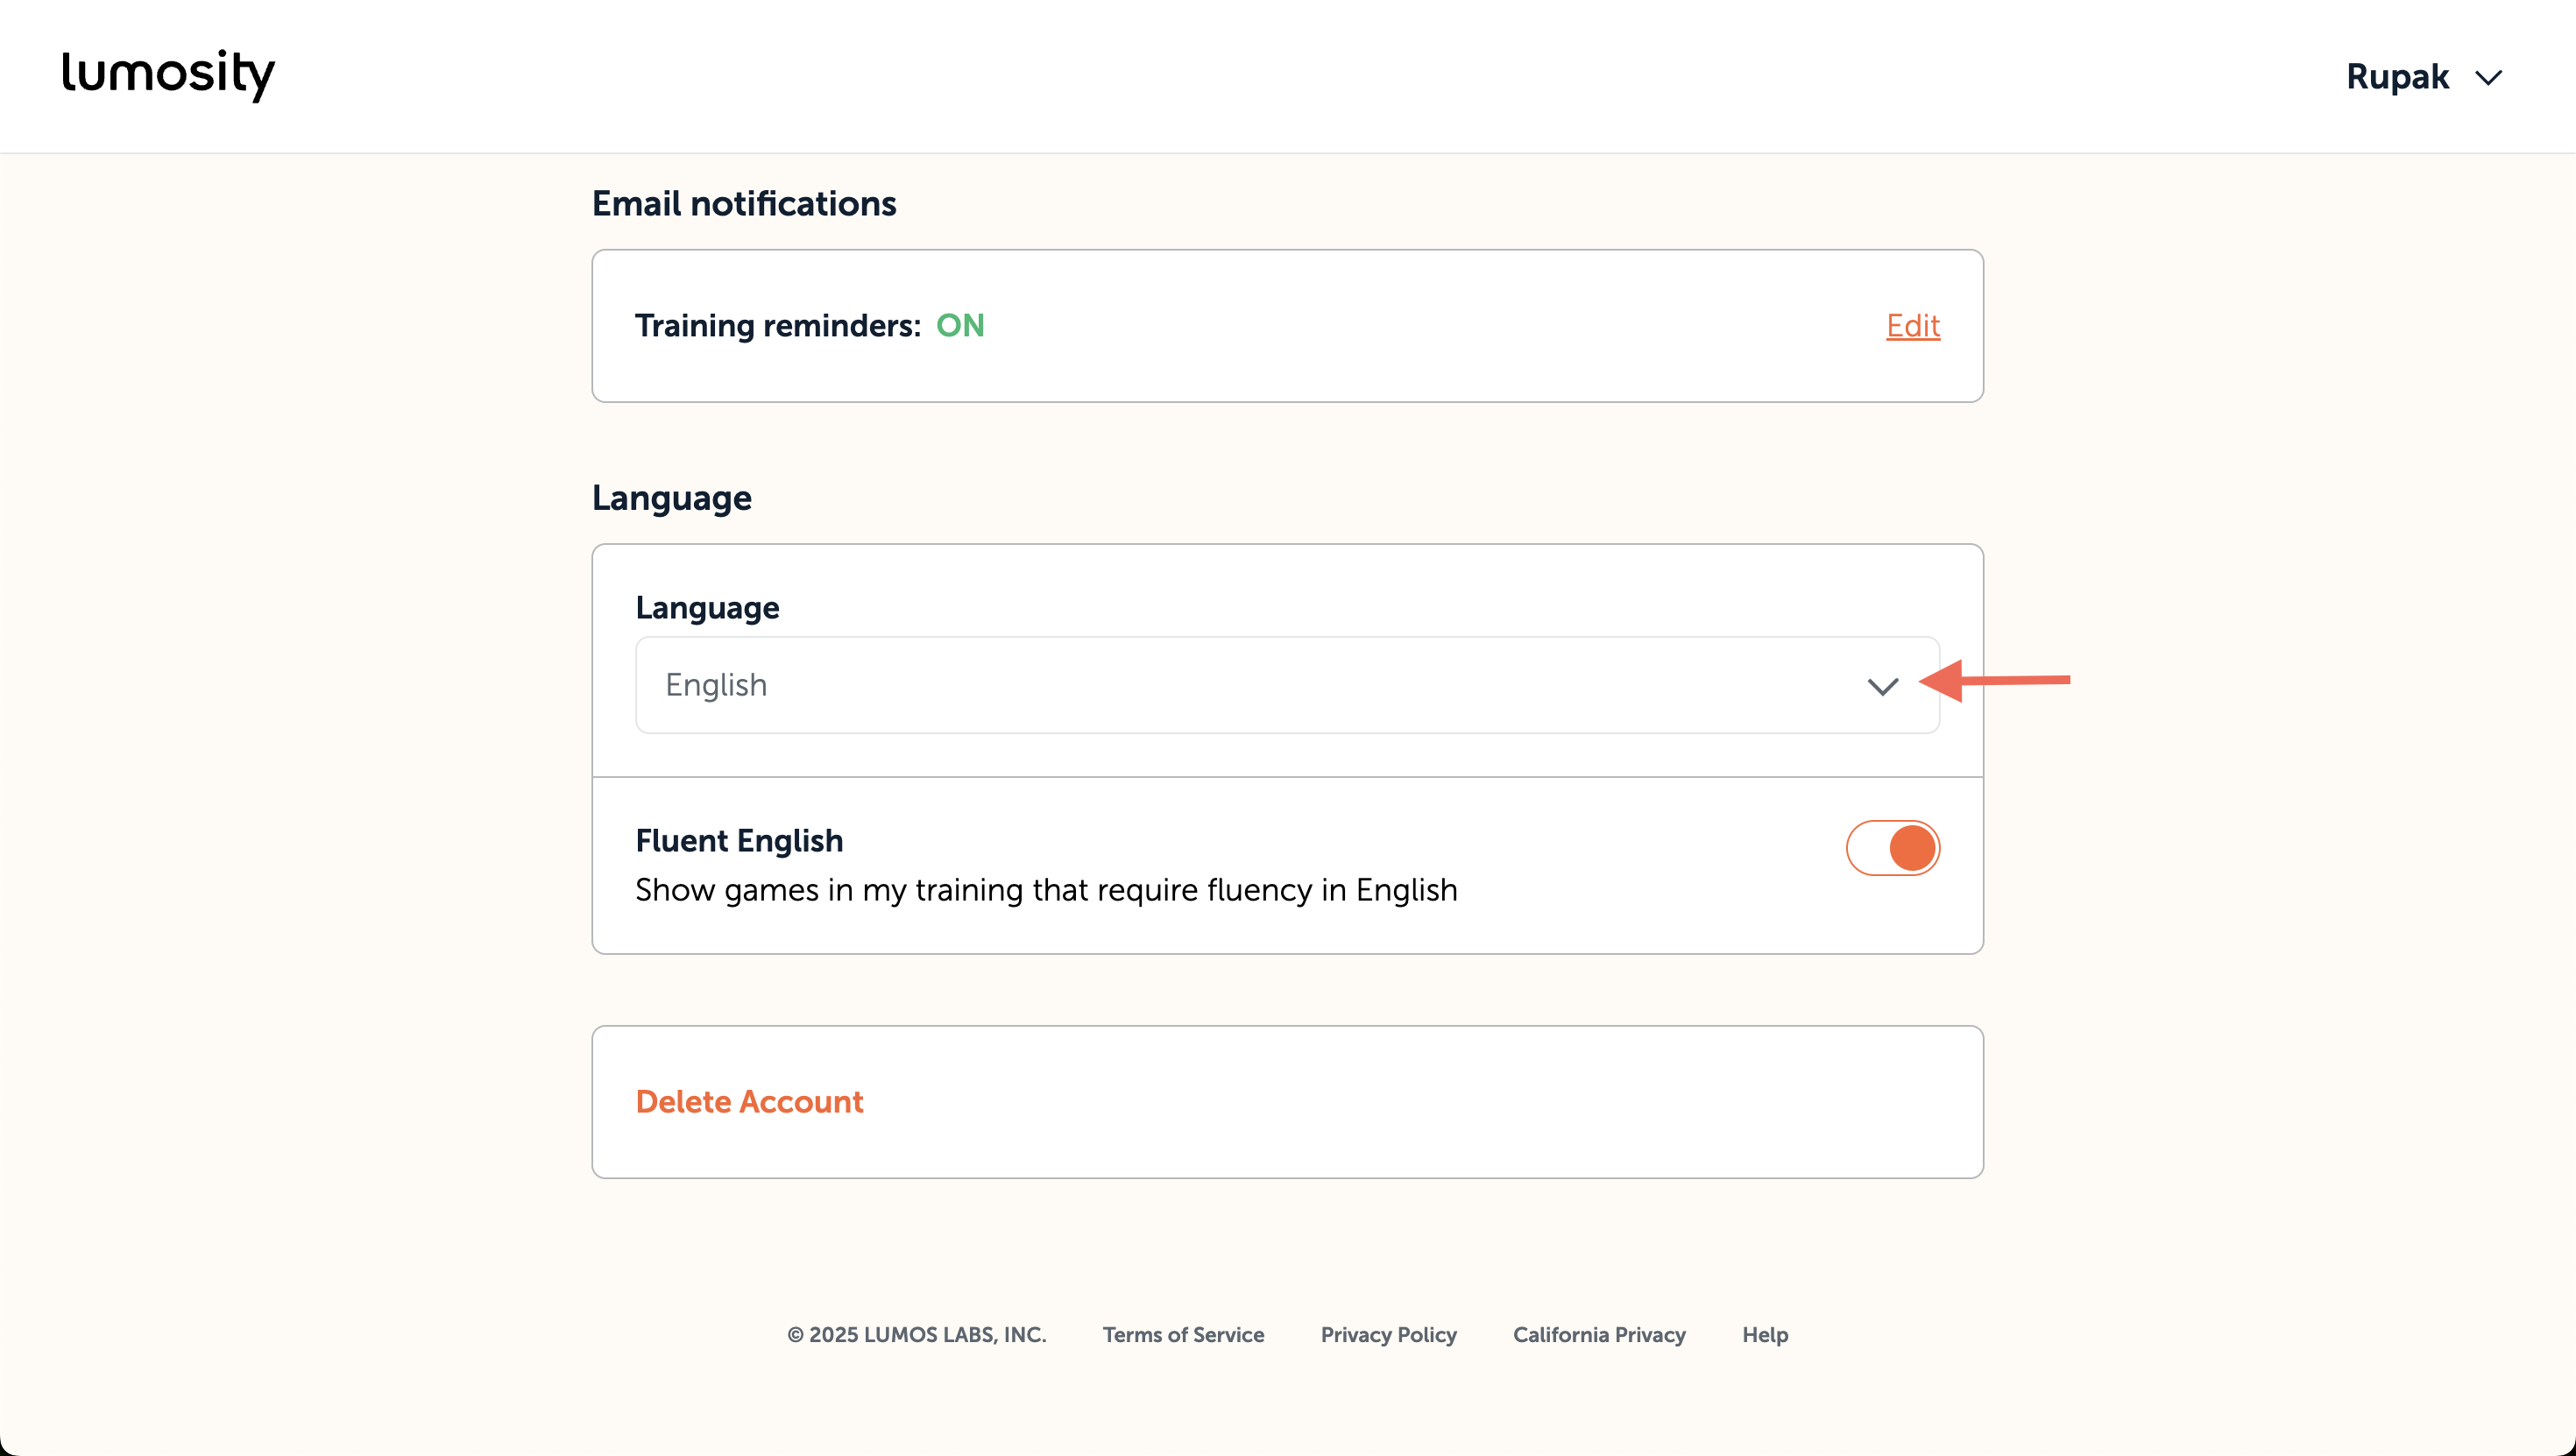Toggle off games requiring English fluency
2576x1456 pixels.
[x=1892, y=847]
